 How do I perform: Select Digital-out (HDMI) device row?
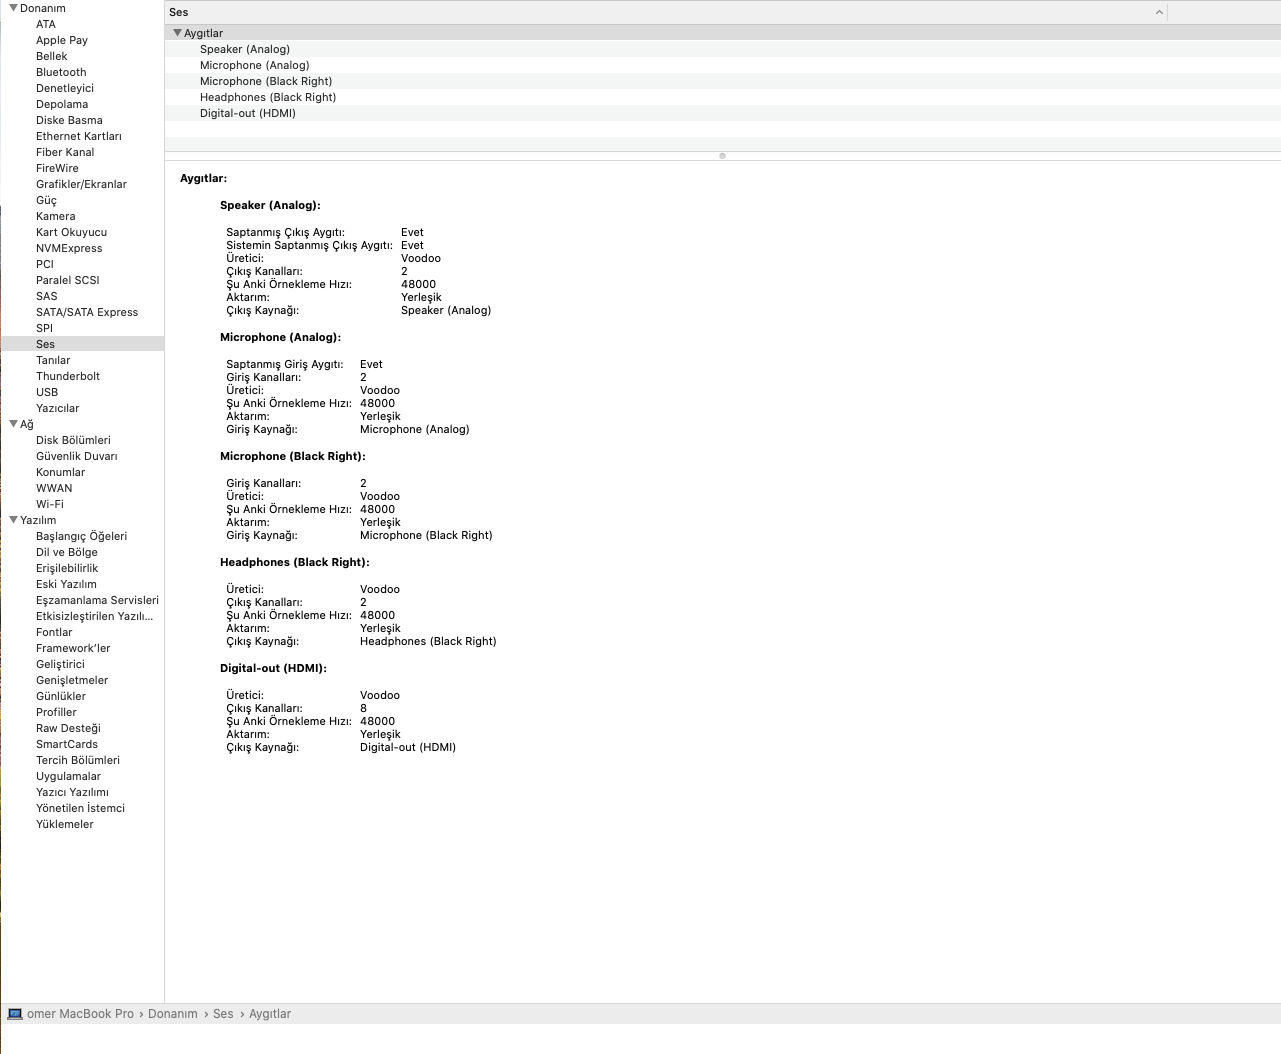248,113
